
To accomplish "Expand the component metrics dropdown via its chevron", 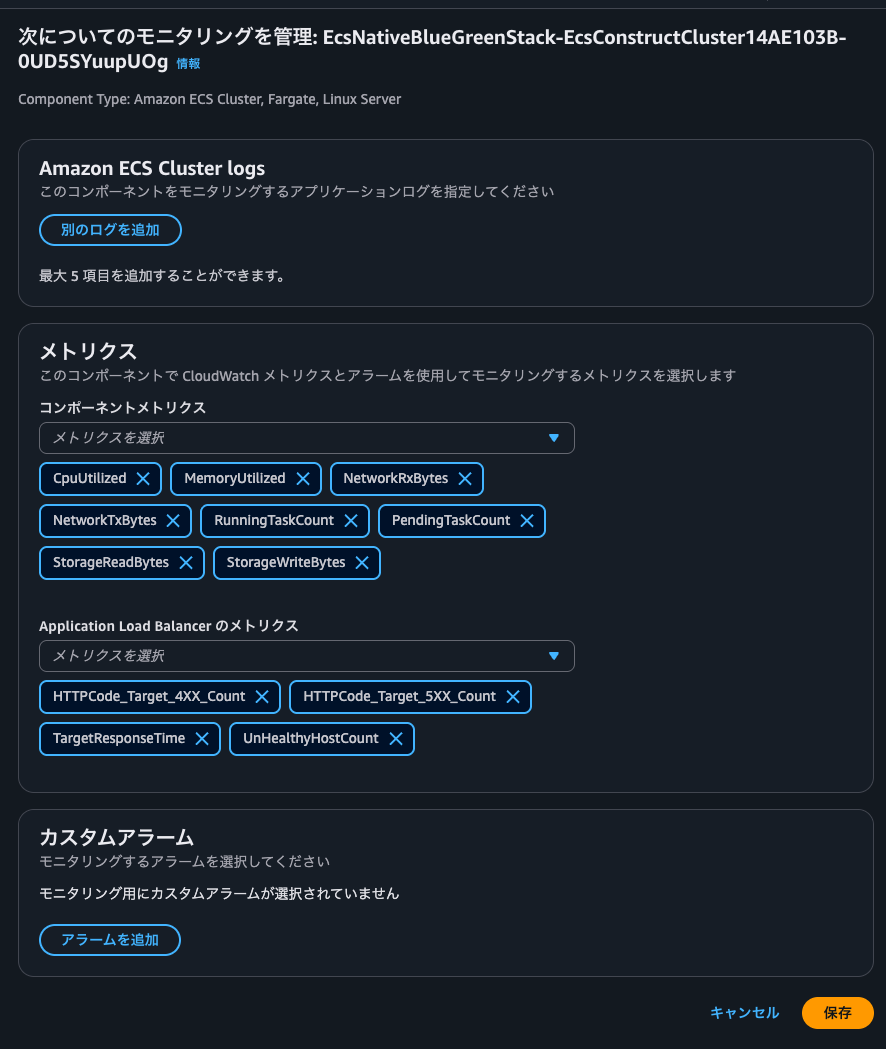I will [553, 438].
